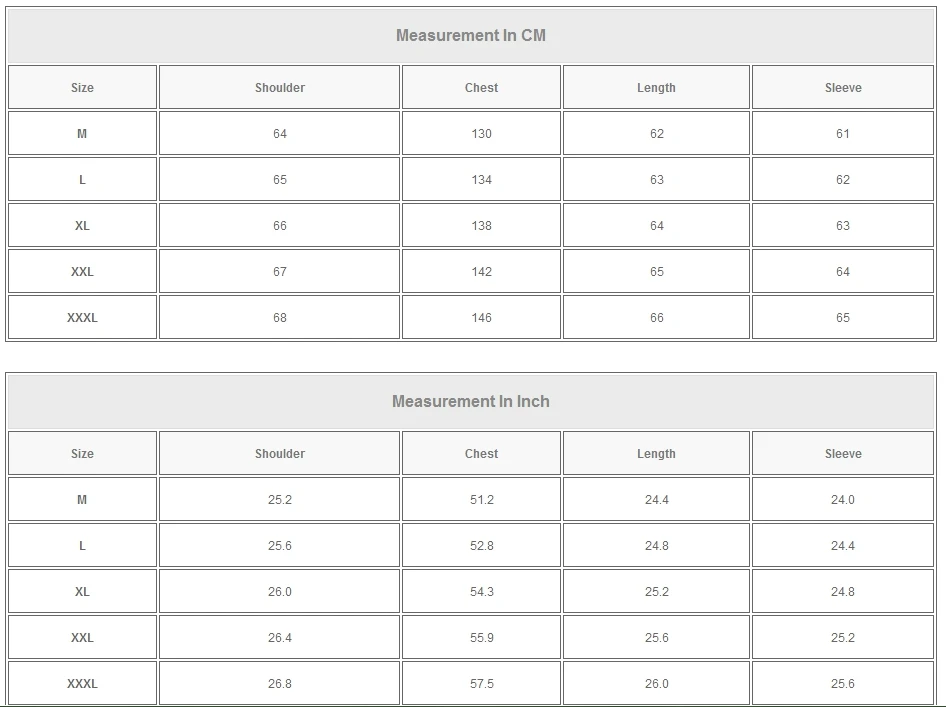
Task: Select the 57.5 chest cell in Inch table
Action: point(481,684)
